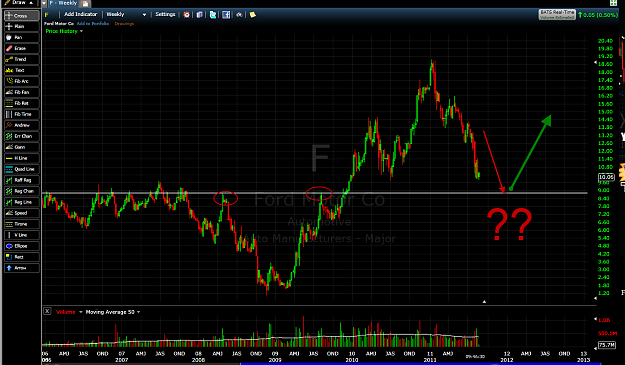Click Add to Portfolio link
The width and height of the screenshot is (625, 365).
click(93, 24)
